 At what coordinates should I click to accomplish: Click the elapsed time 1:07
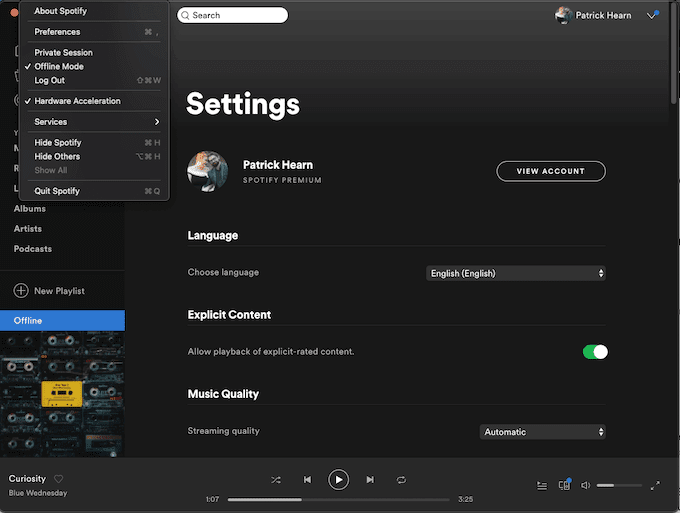coord(212,500)
